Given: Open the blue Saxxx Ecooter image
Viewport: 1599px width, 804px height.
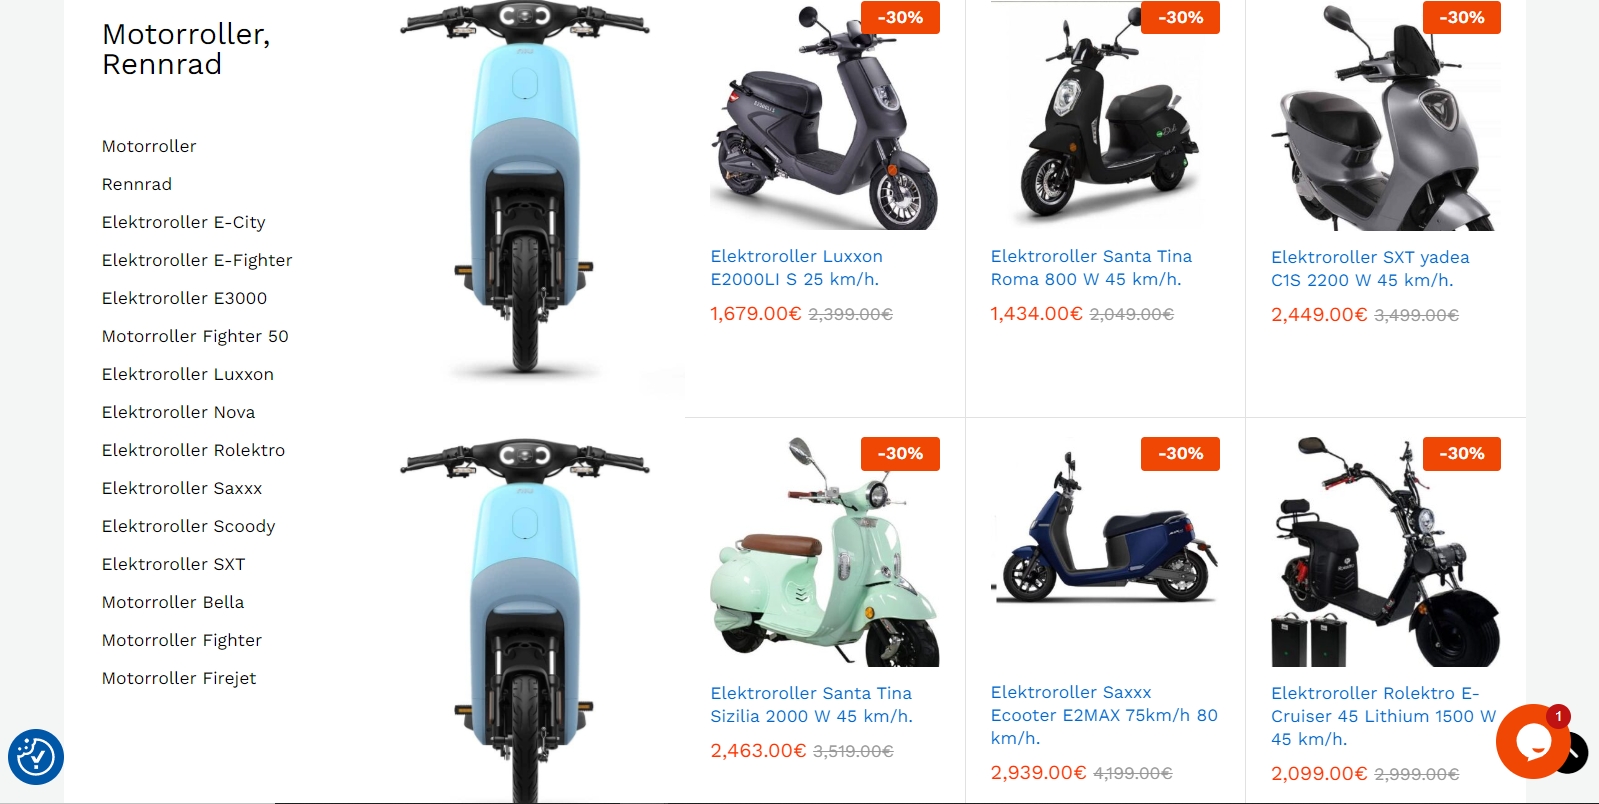Looking at the screenshot, I should click(1105, 552).
